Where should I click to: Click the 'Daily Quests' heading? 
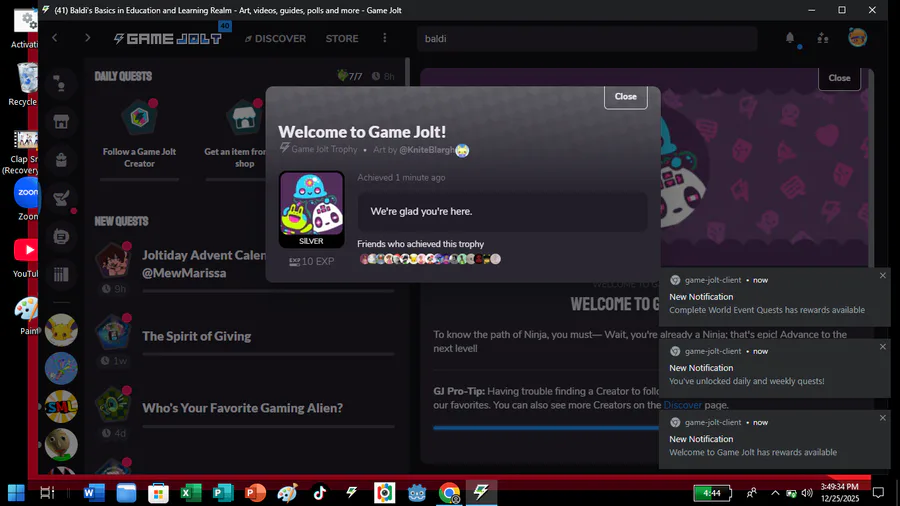tap(123, 76)
